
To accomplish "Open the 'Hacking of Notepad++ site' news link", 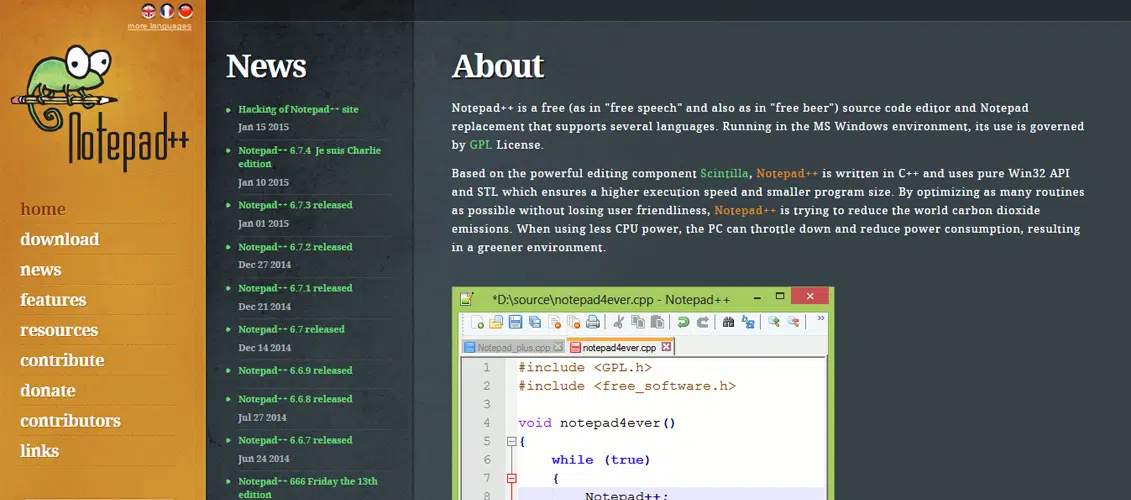I will click(298, 109).
